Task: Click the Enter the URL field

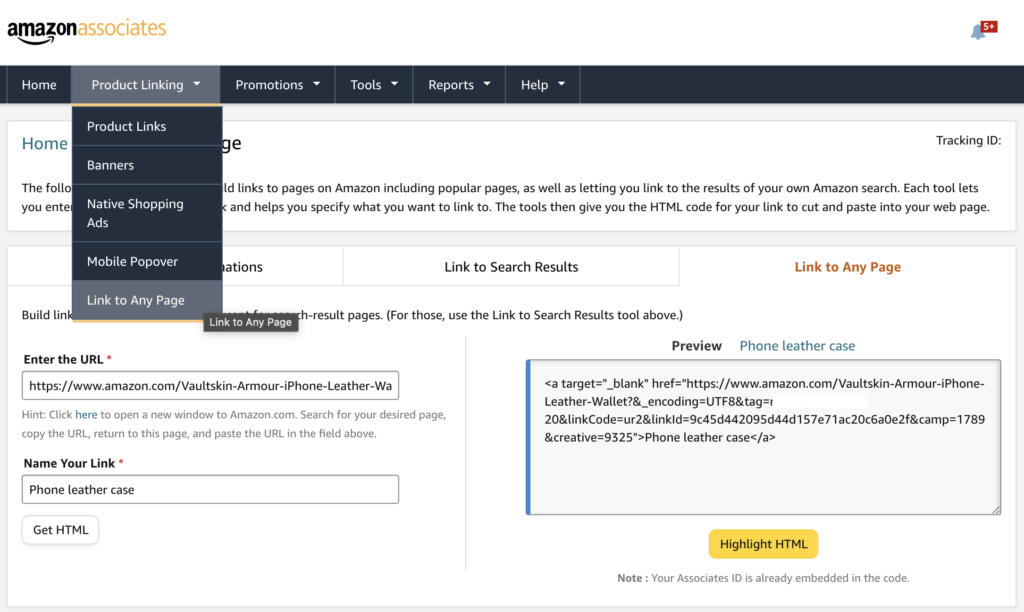Action: [x=210, y=385]
